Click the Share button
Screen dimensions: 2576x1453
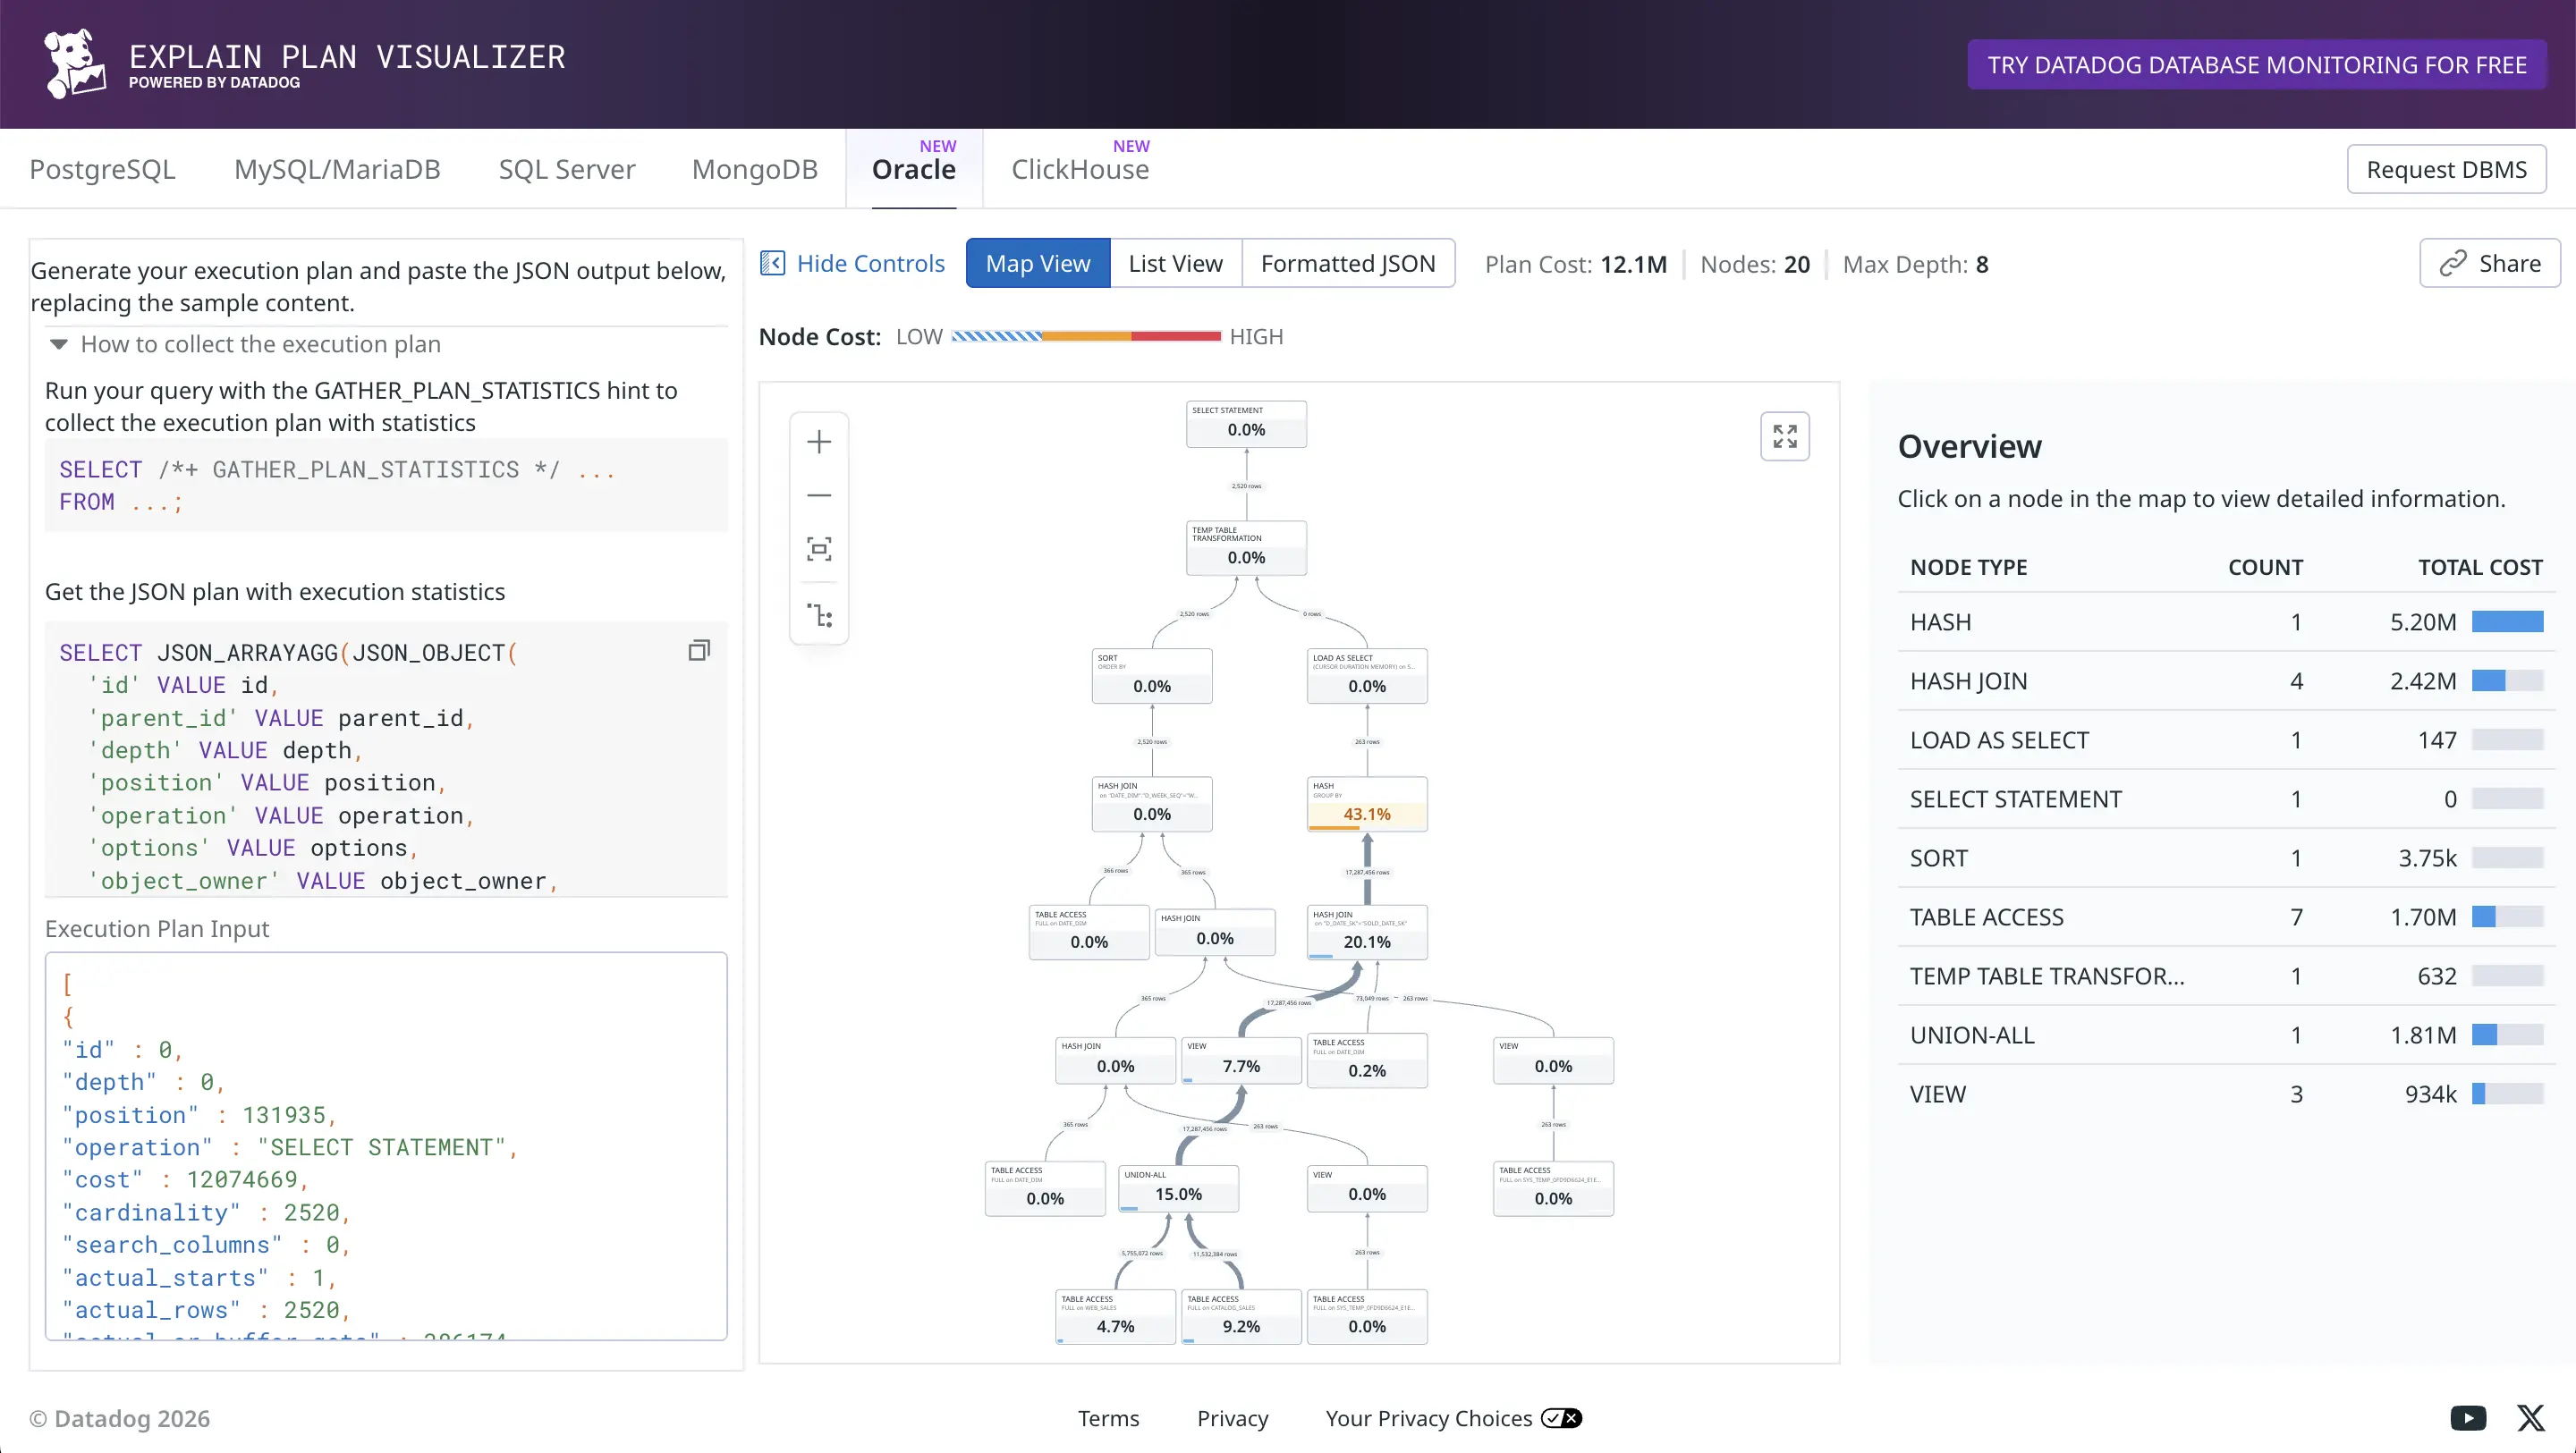2489,264
